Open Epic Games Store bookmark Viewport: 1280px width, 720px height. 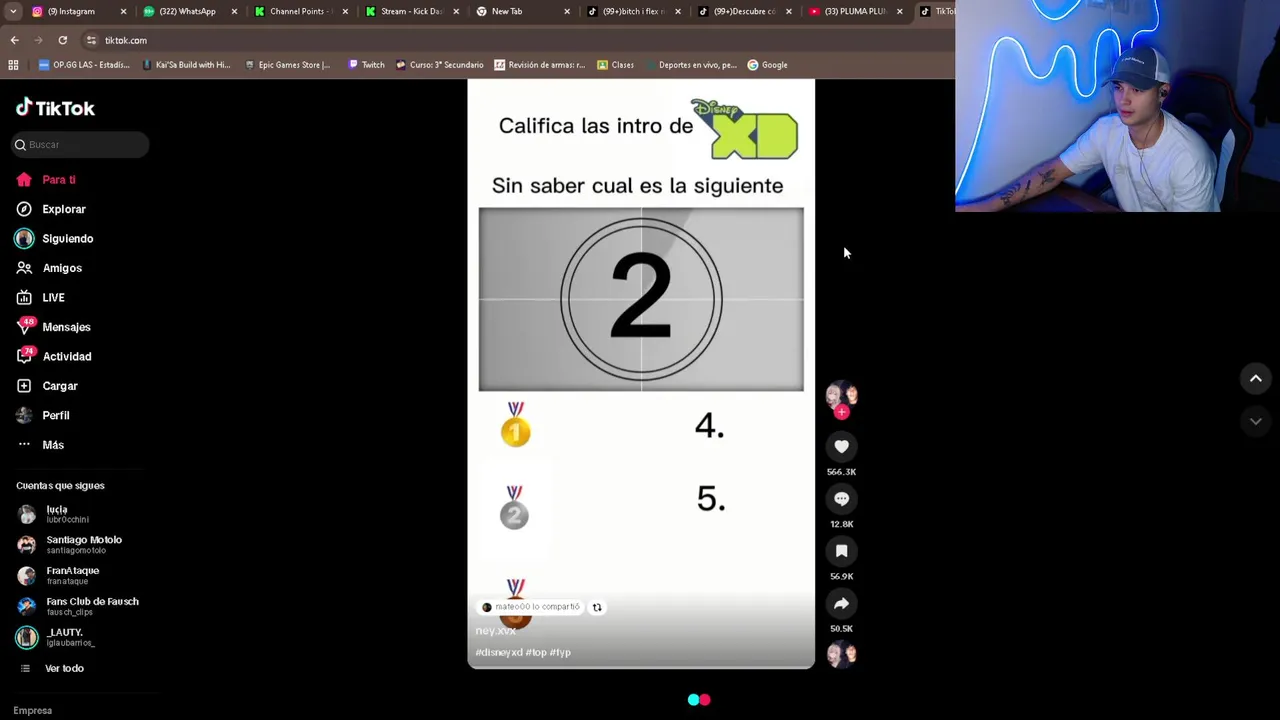[x=287, y=65]
